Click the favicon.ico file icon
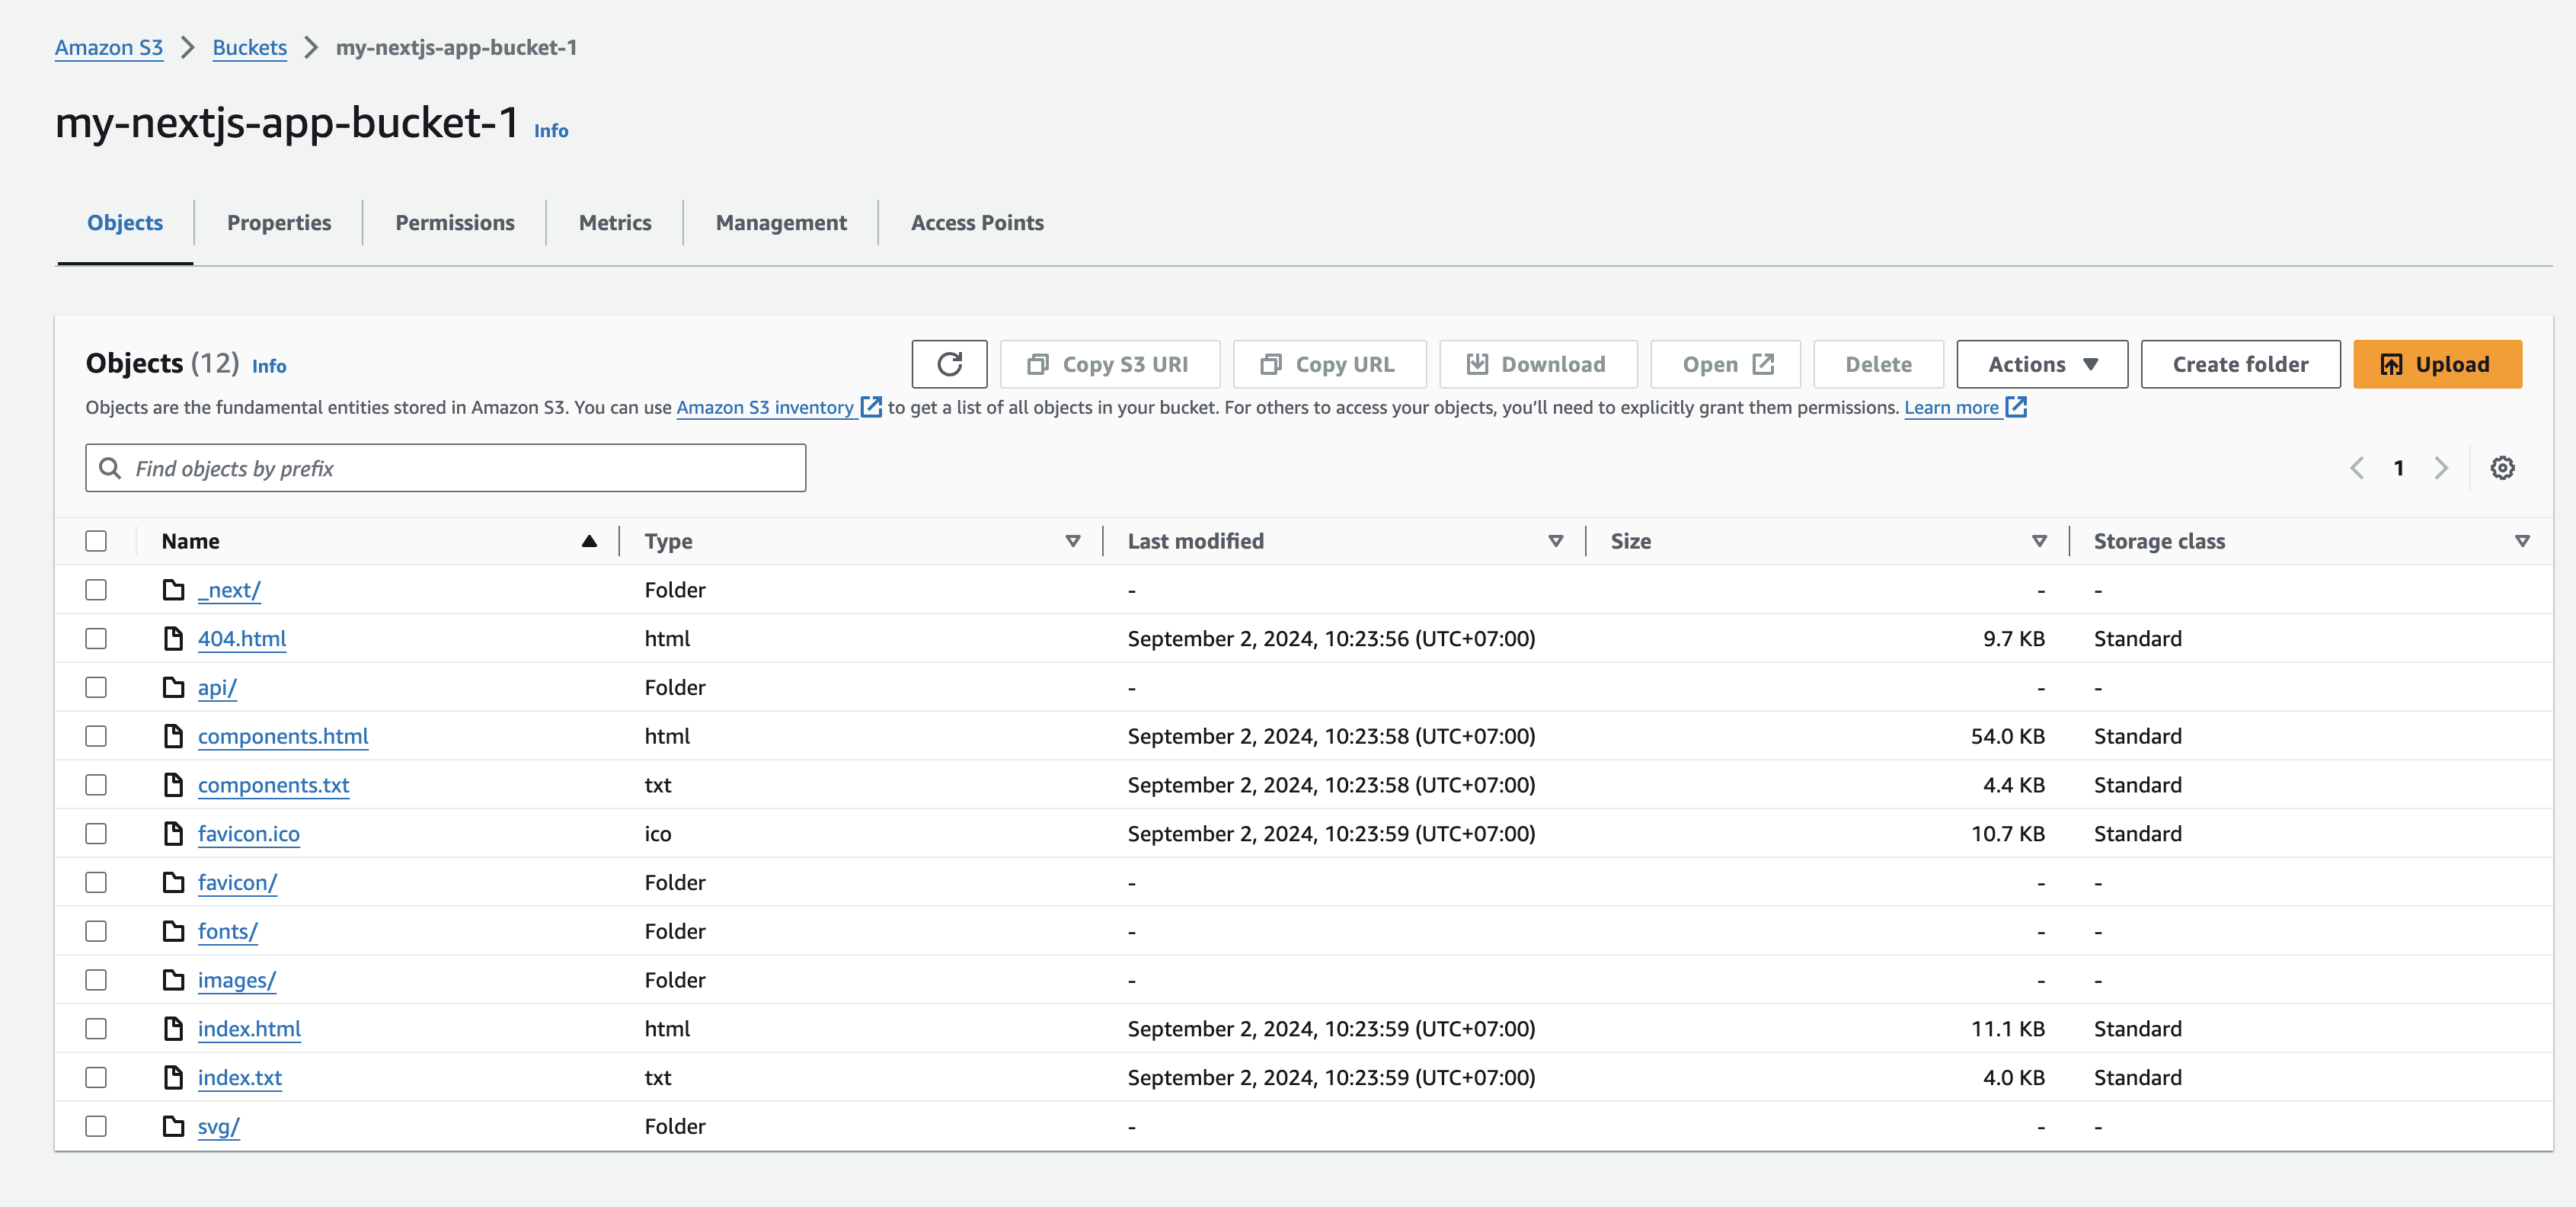This screenshot has width=2576, height=1207. click(x=174, y=833)
